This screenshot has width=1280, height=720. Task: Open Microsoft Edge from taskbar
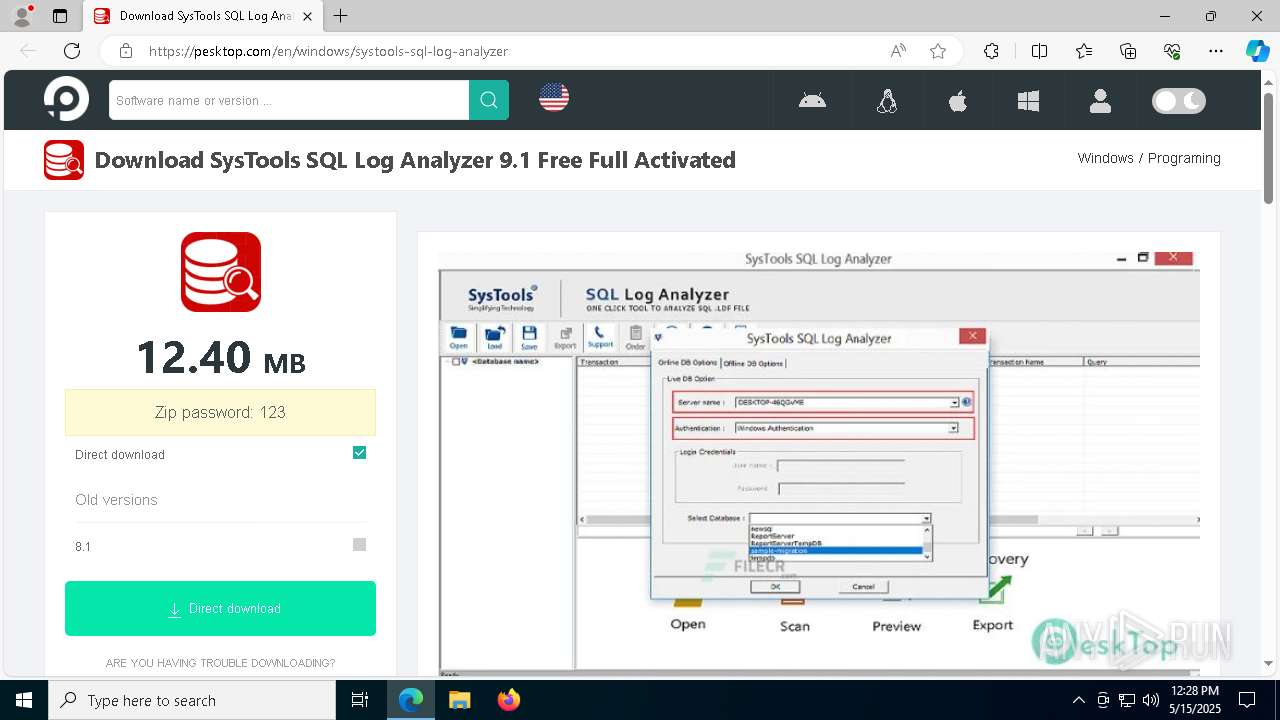click(x=411, y=700)
